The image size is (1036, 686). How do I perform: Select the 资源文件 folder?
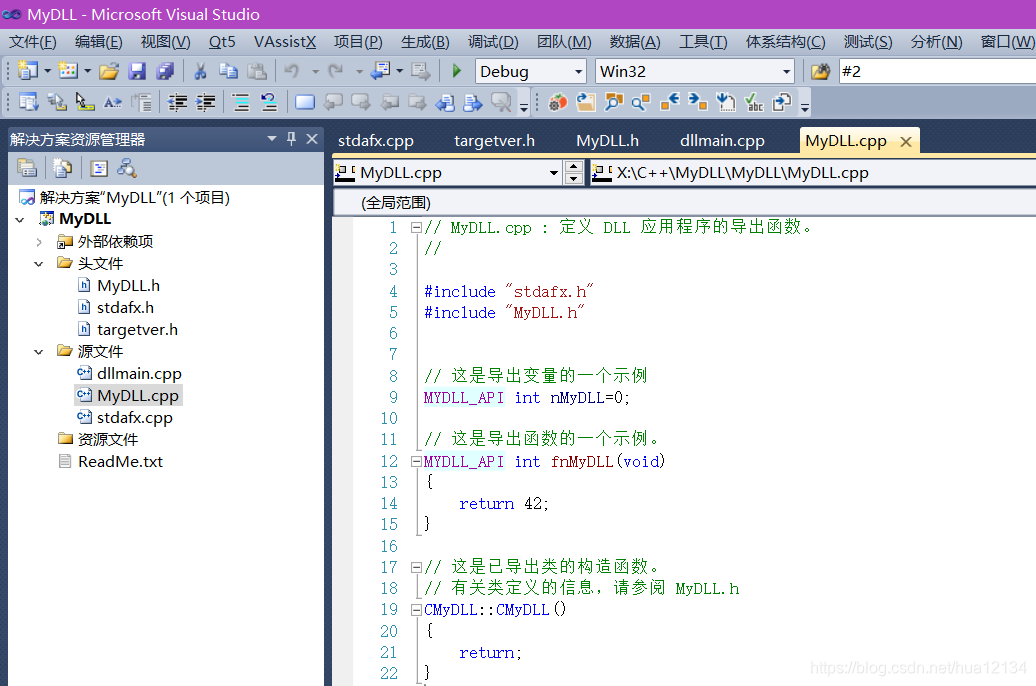tap(108, 439)
